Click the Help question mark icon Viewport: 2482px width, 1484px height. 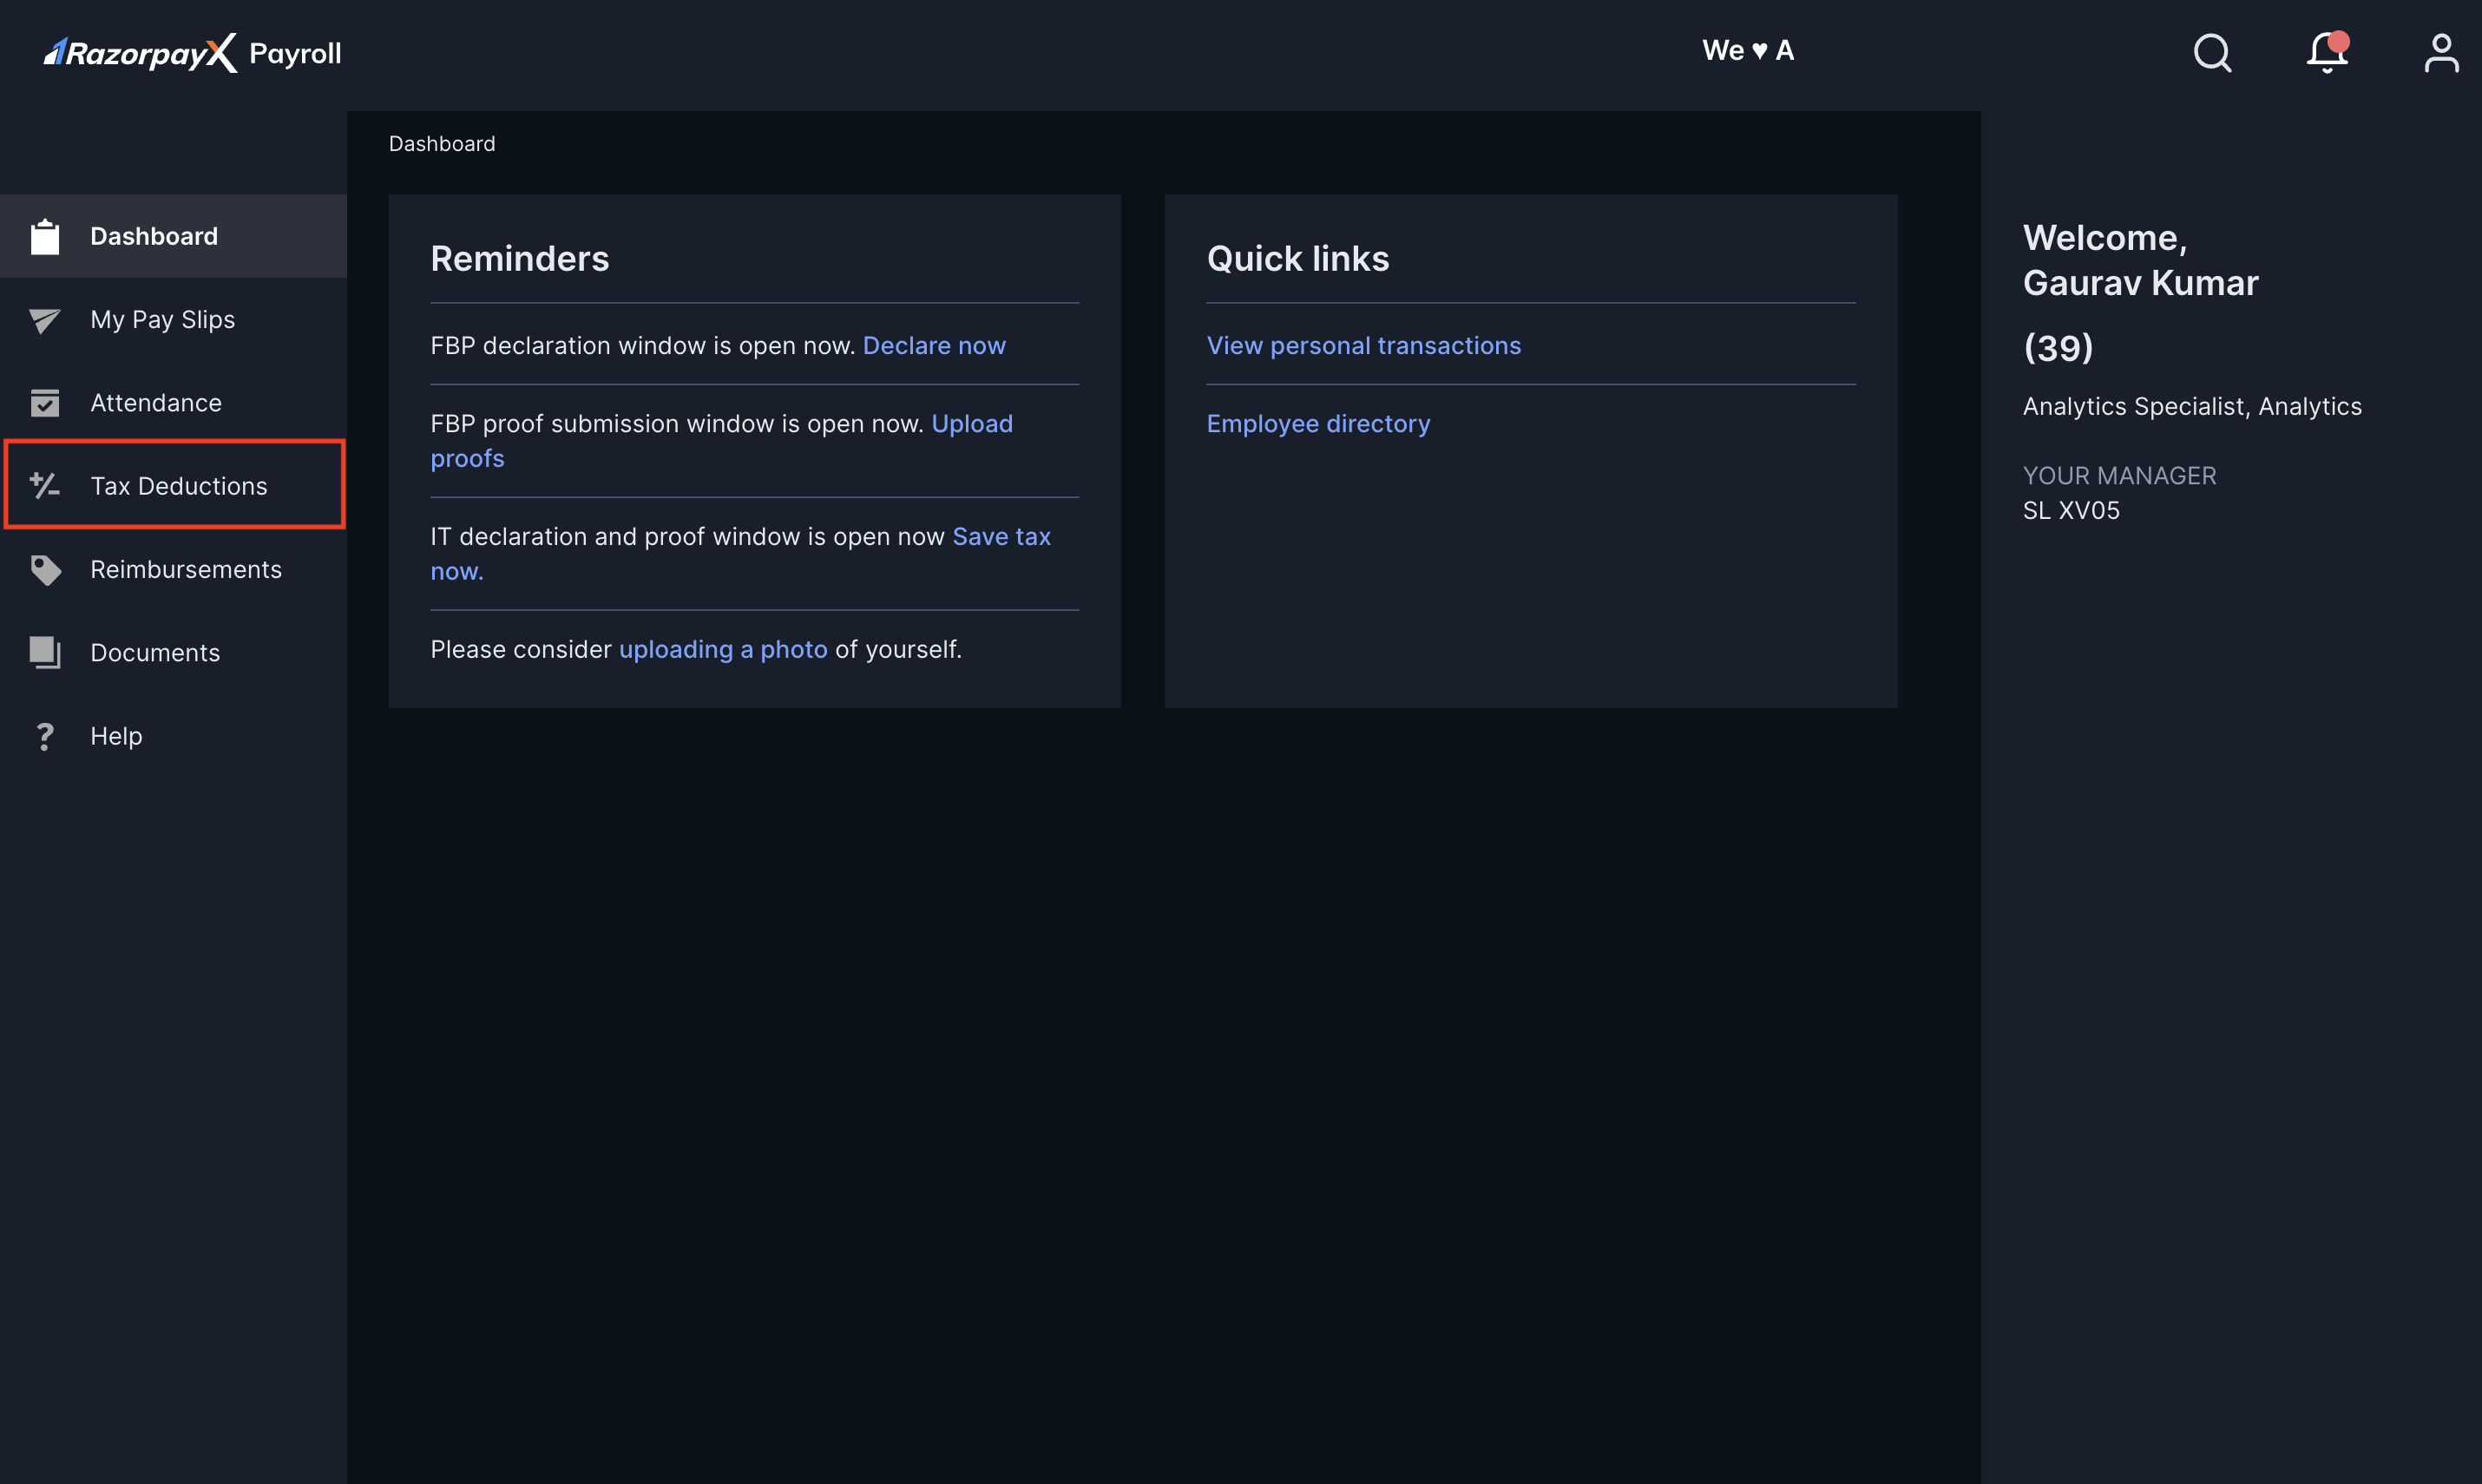(45, 737)
